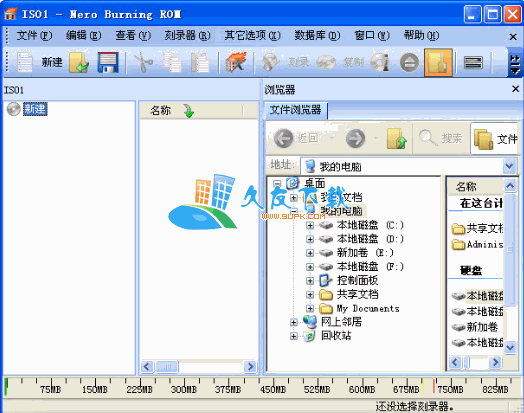Viewport: 524px width, 413px height.
Task: Open the 数据库(D) menu
Action: coord(317,35)
